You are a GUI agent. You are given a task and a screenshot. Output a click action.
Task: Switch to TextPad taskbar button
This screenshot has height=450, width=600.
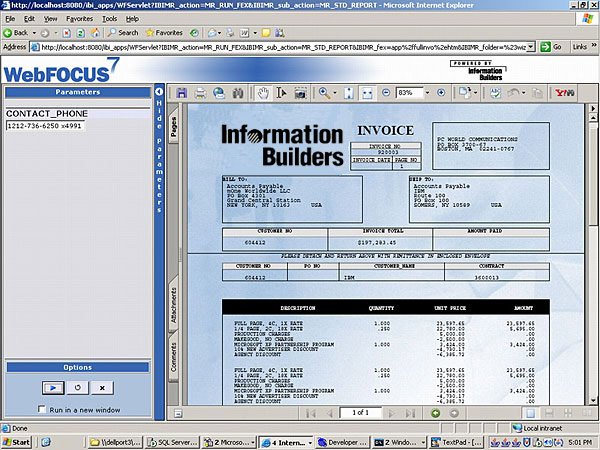pos(457,442)
